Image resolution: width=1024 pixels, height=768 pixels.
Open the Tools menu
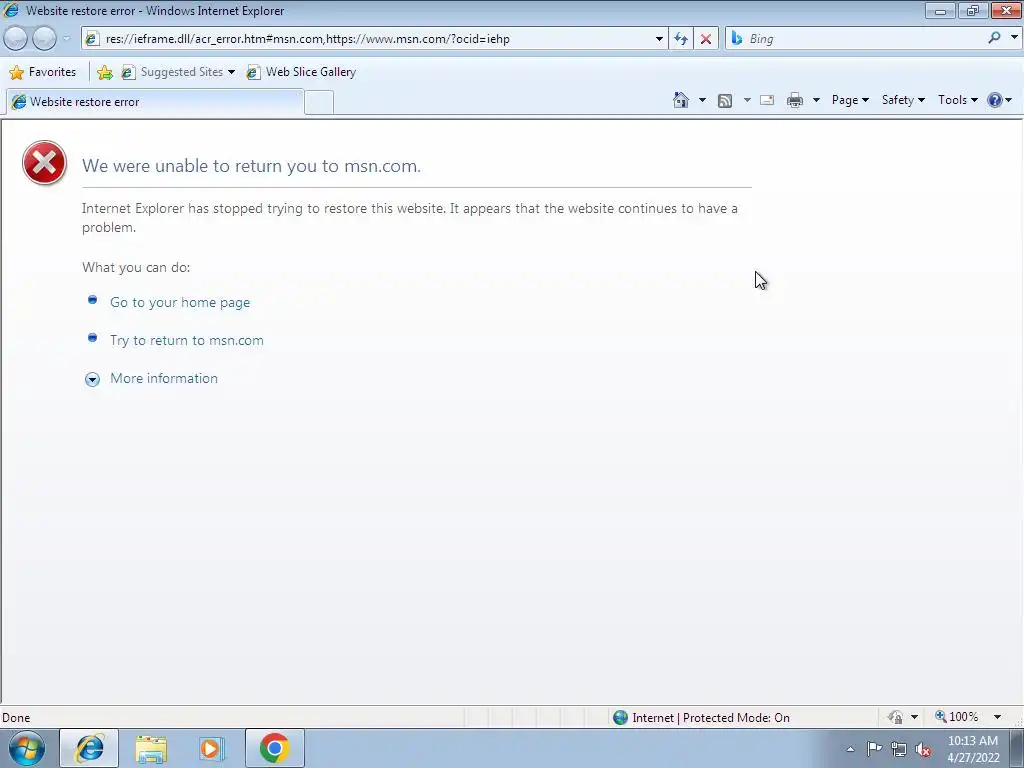tap(957, 100)
